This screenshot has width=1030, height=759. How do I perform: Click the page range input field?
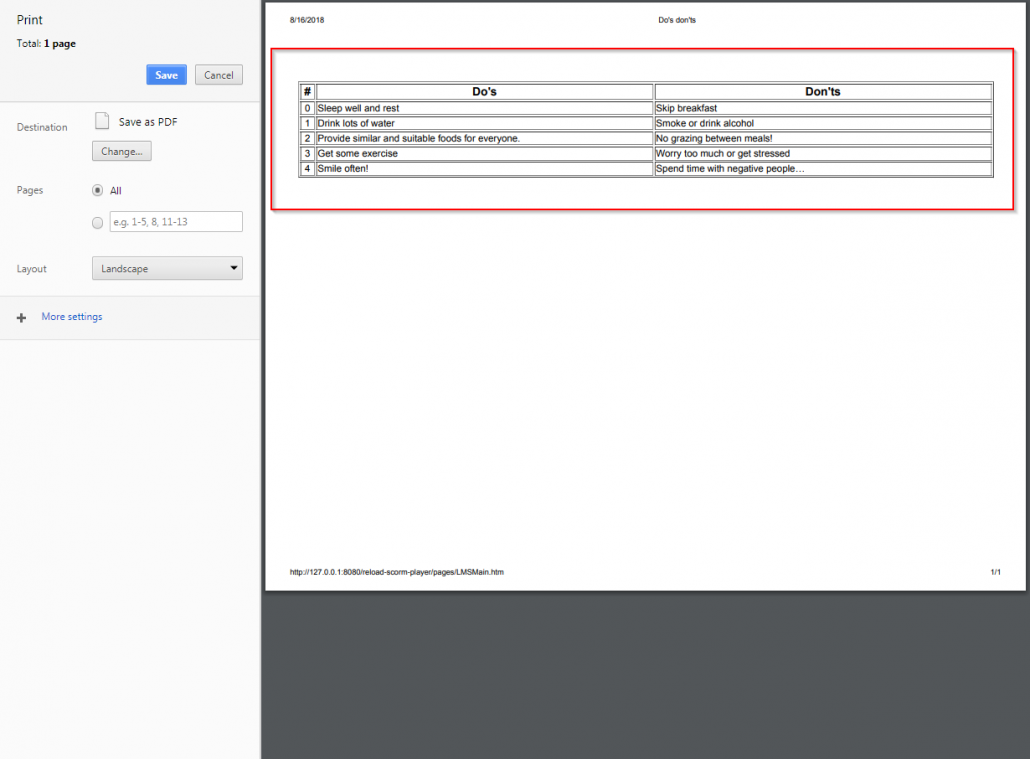click(175, 221)
